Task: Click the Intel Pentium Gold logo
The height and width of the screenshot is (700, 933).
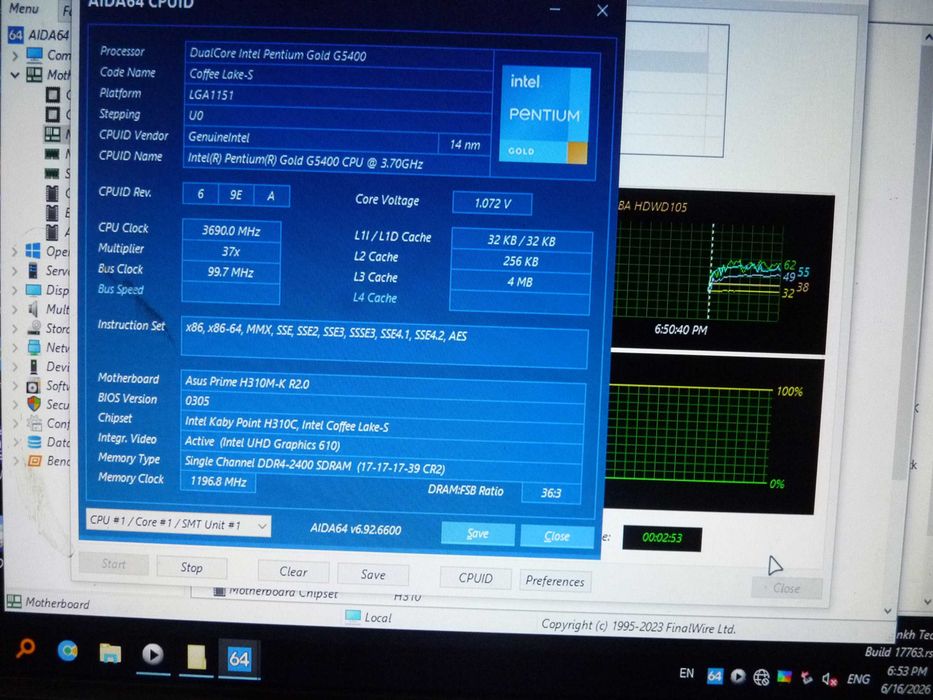Action: pos(546,115)
